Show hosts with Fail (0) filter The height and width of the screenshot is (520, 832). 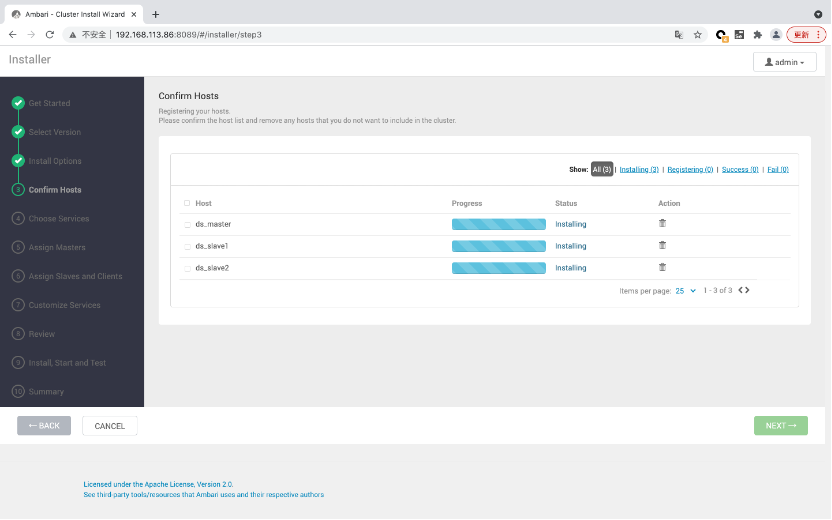point(777,170)
